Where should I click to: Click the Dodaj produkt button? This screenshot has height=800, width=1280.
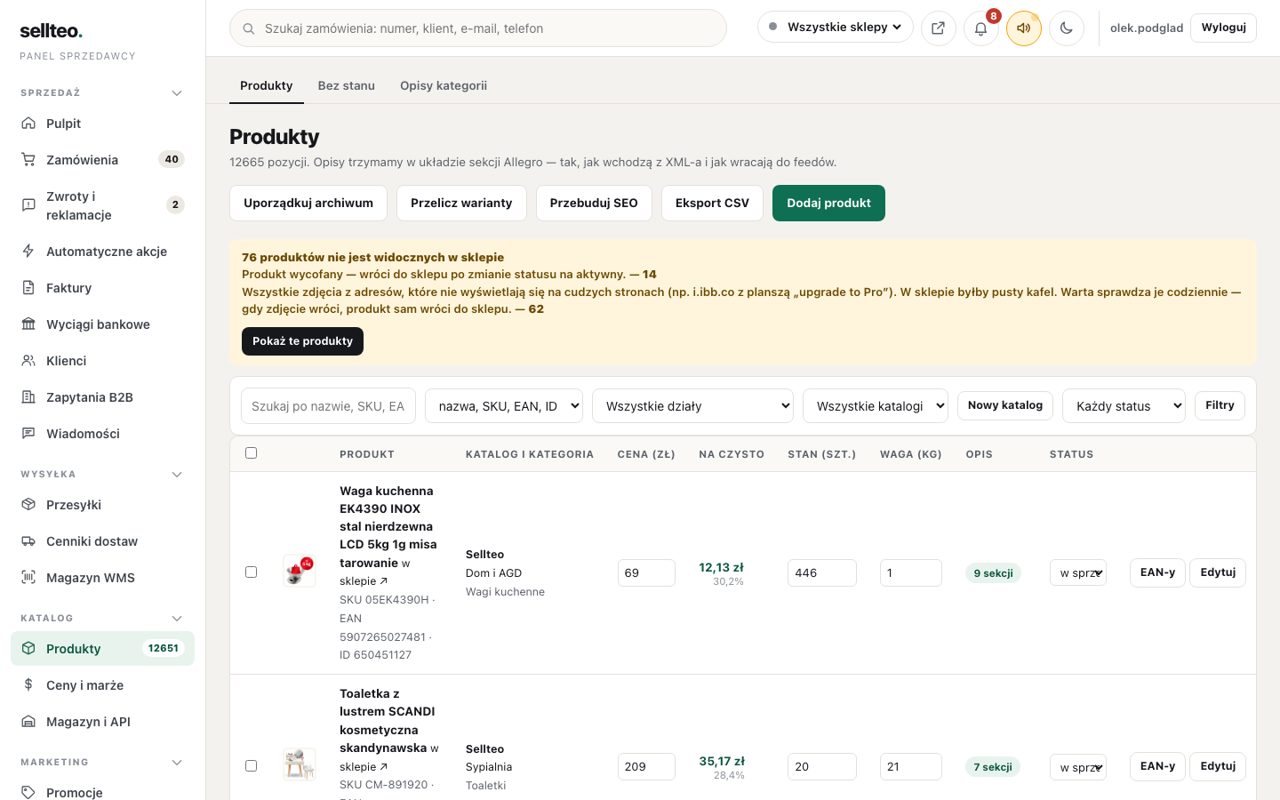(828, 203)
